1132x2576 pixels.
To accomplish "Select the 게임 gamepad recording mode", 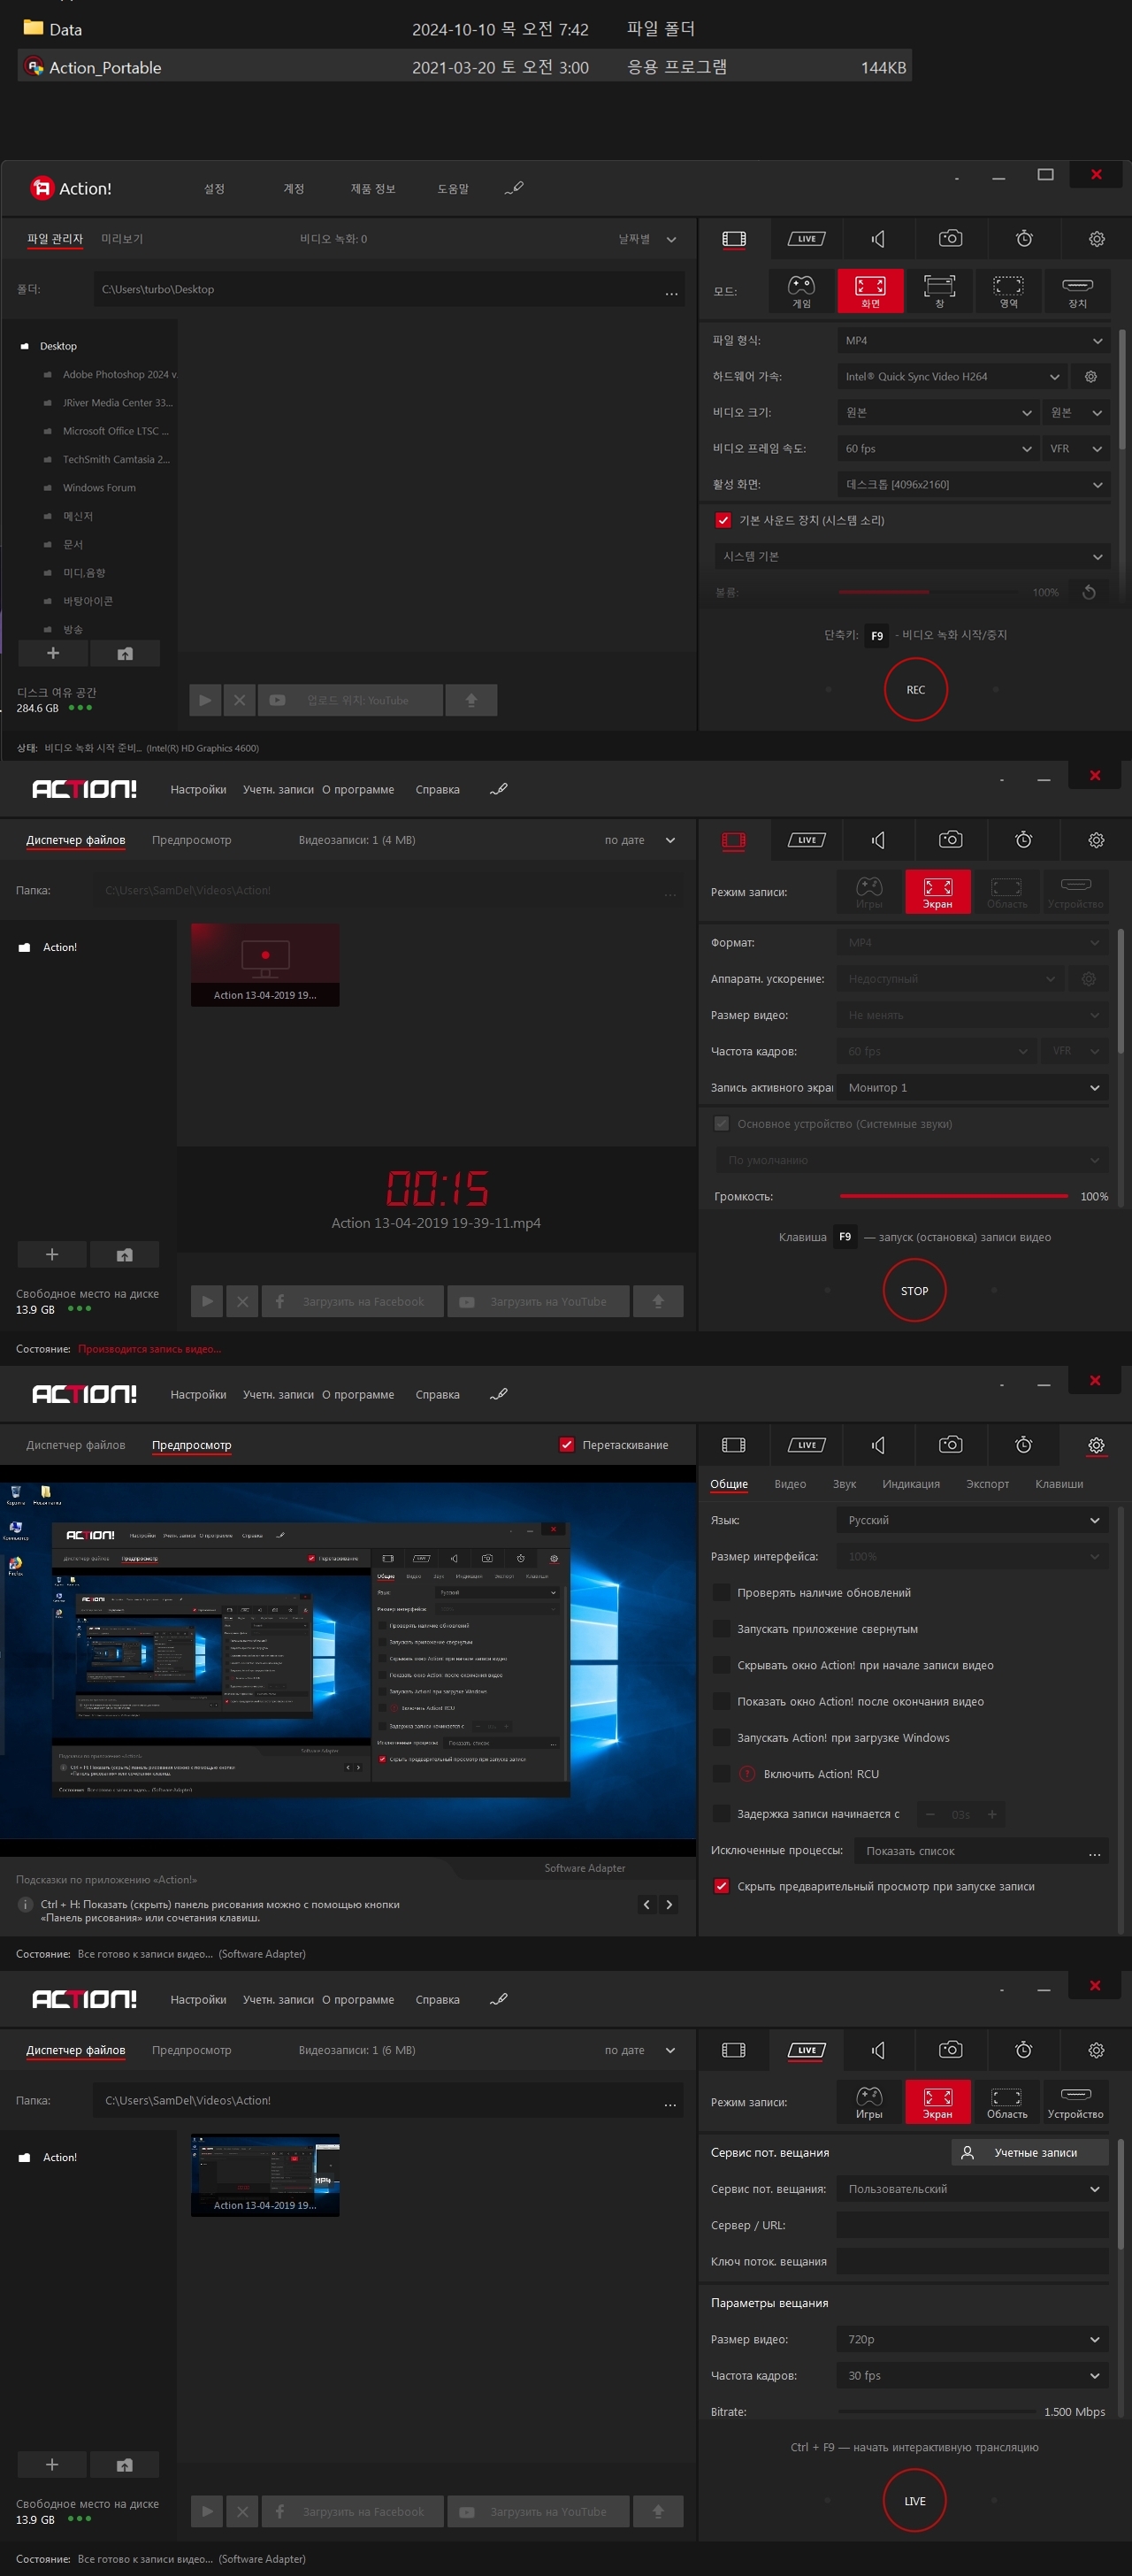I will click(802, 291).
